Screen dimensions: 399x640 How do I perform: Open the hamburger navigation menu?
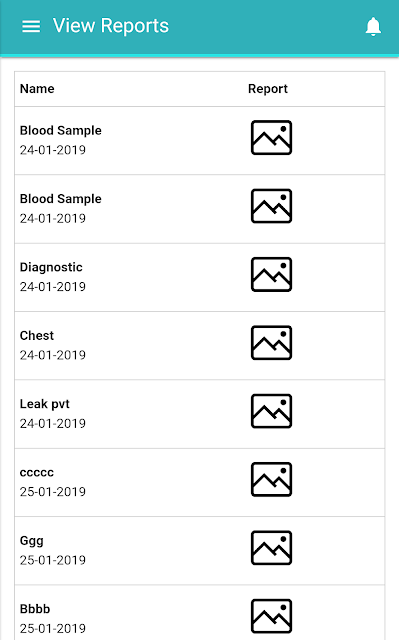[x=31, y=26]
